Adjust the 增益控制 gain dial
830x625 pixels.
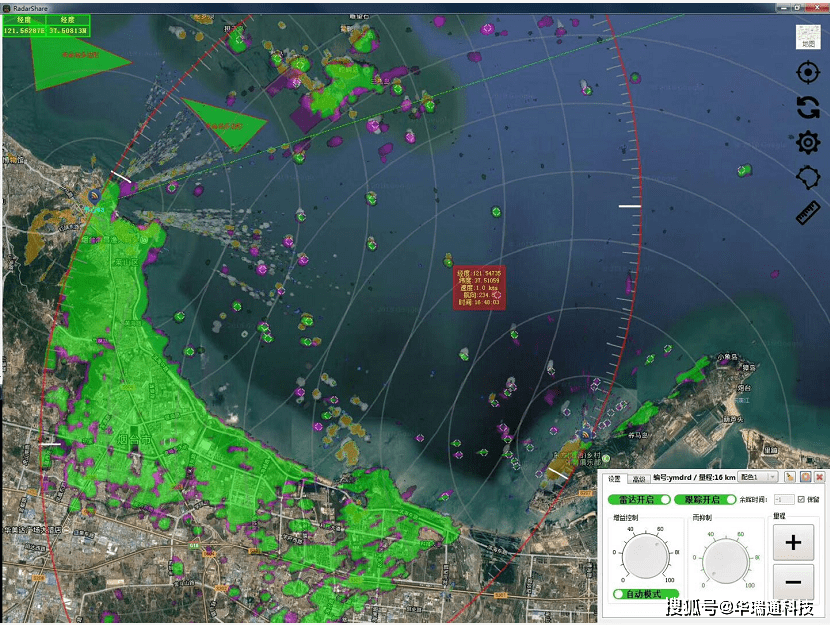(645, 555)
